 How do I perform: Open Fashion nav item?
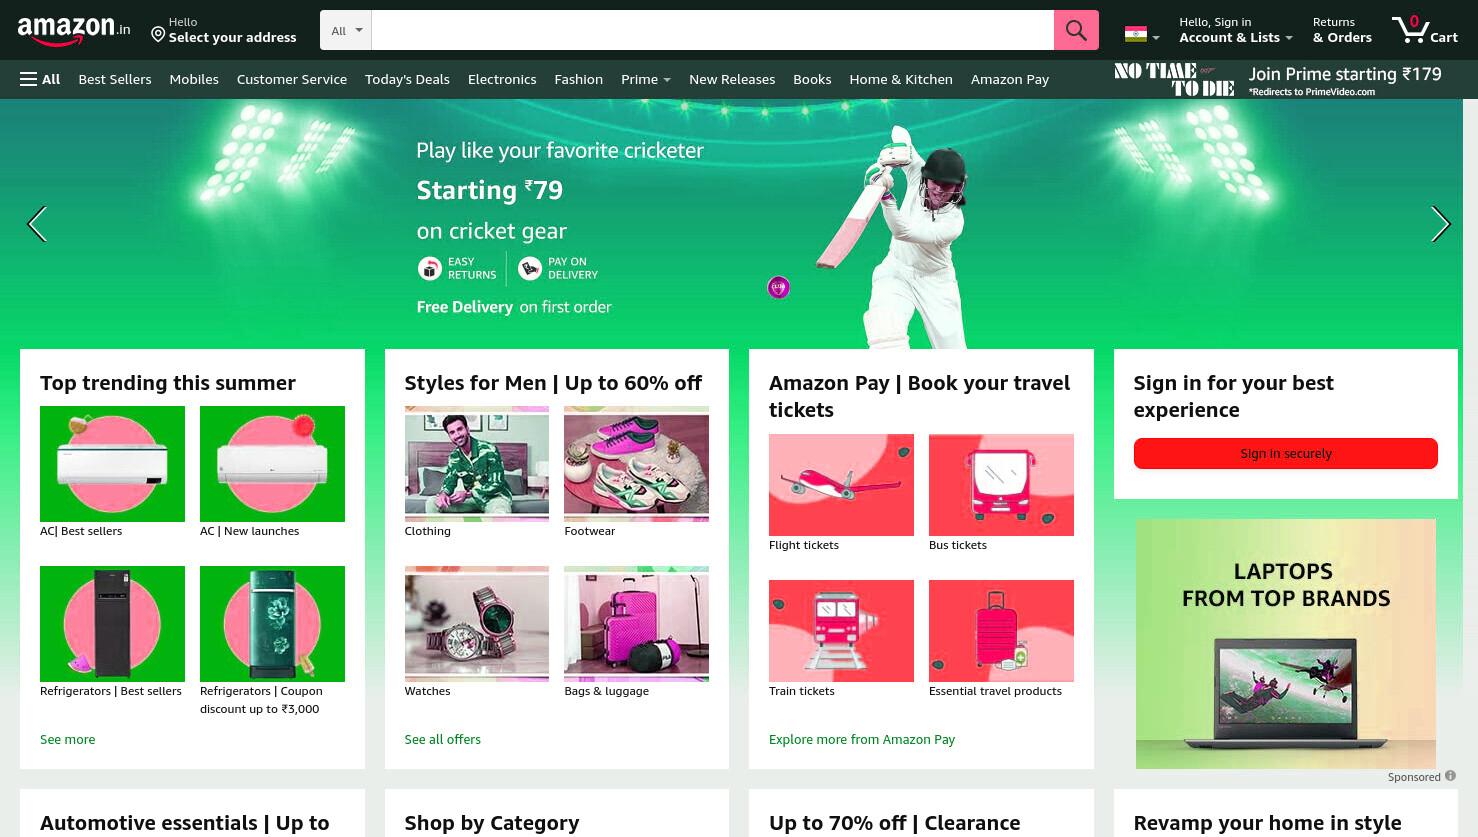coord(579,79)
